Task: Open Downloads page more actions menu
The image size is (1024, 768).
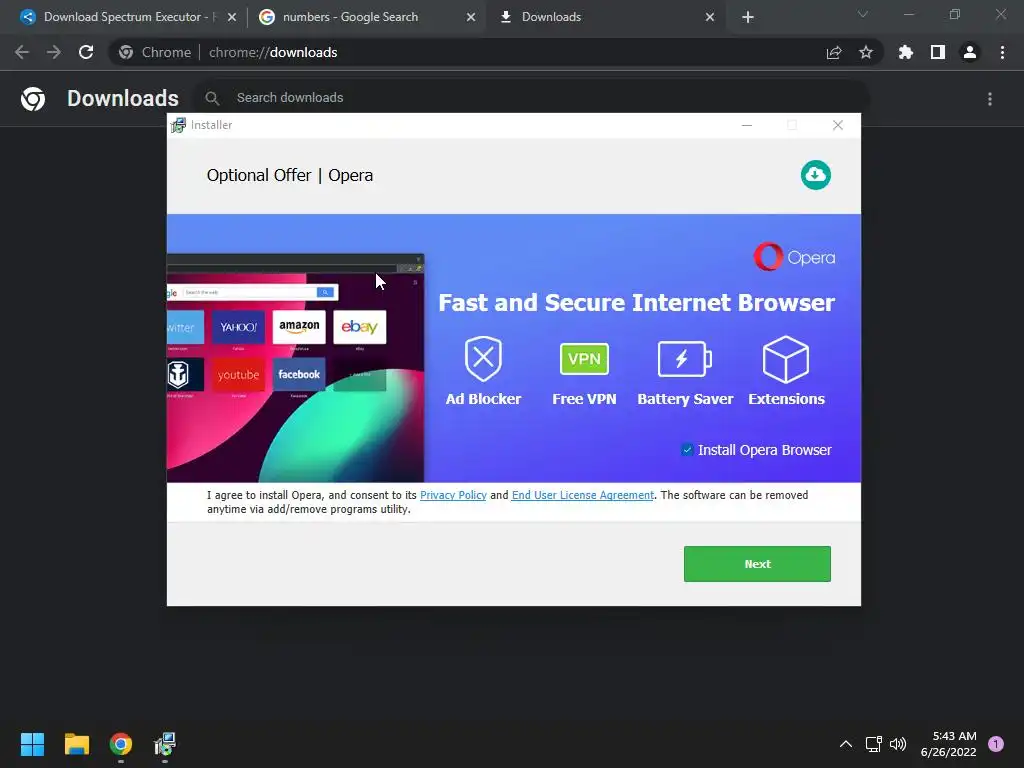Action: [990, 99]
